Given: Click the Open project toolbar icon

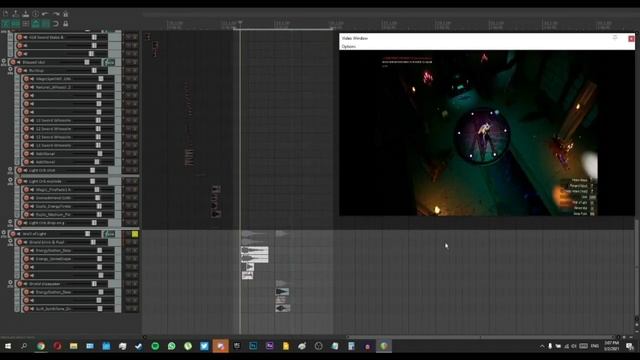Looking at the screenshot, I should tap(16, 14).
